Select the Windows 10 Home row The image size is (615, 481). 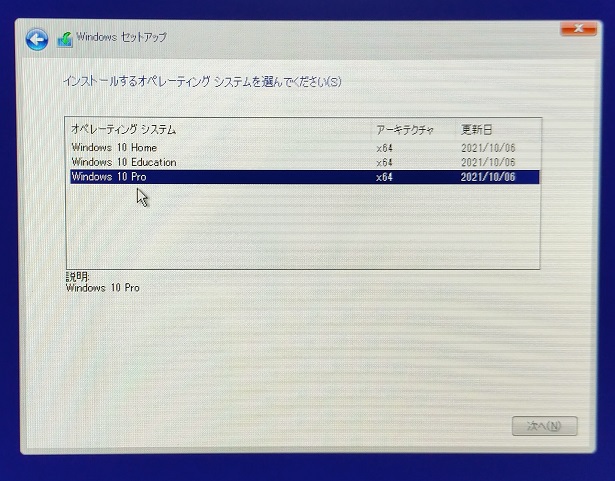[305, 148]
